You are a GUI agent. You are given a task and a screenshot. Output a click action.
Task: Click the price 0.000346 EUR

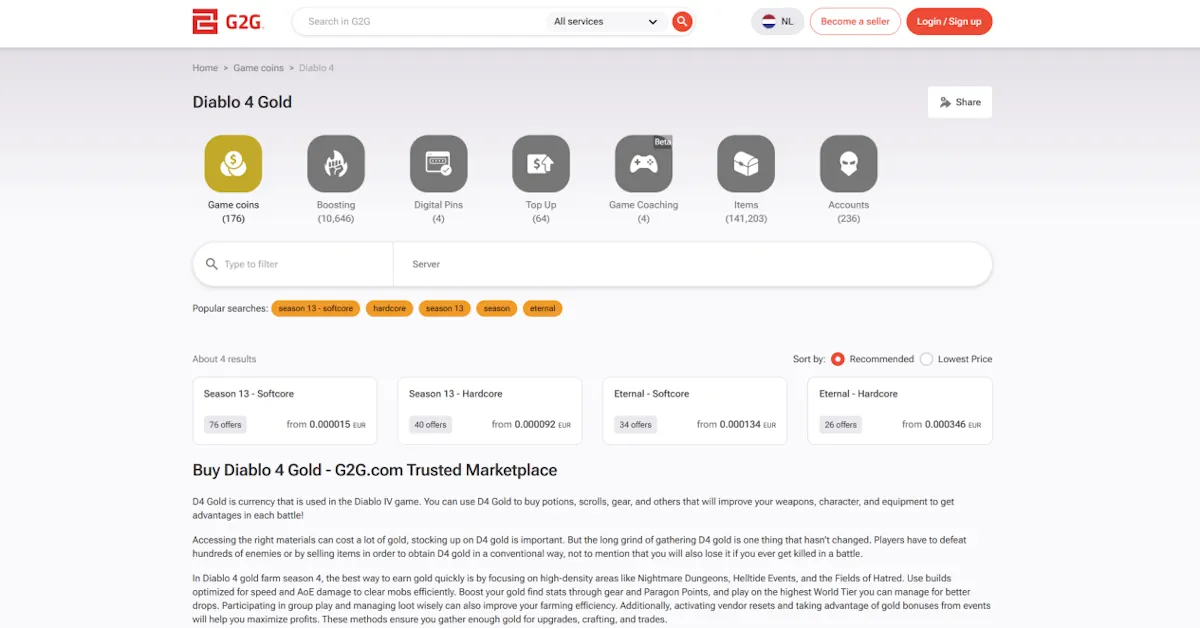(x=953, y=425)
